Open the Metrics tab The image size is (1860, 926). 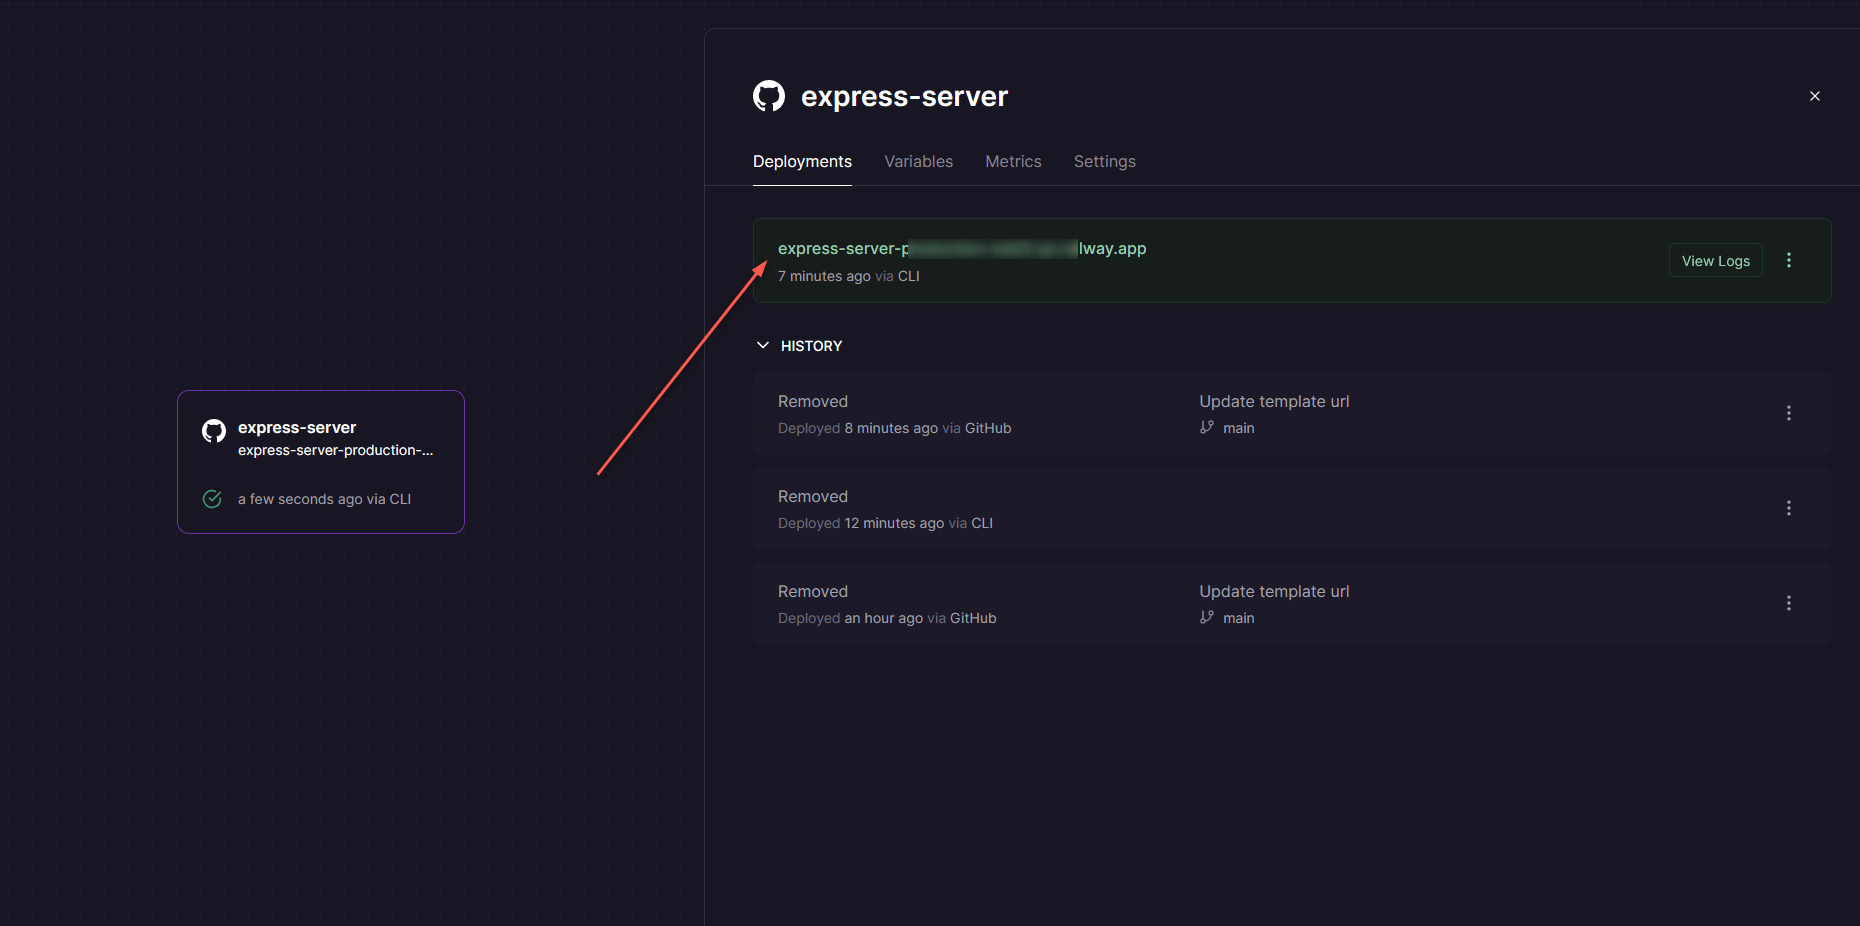click(x=1013, y=161)
